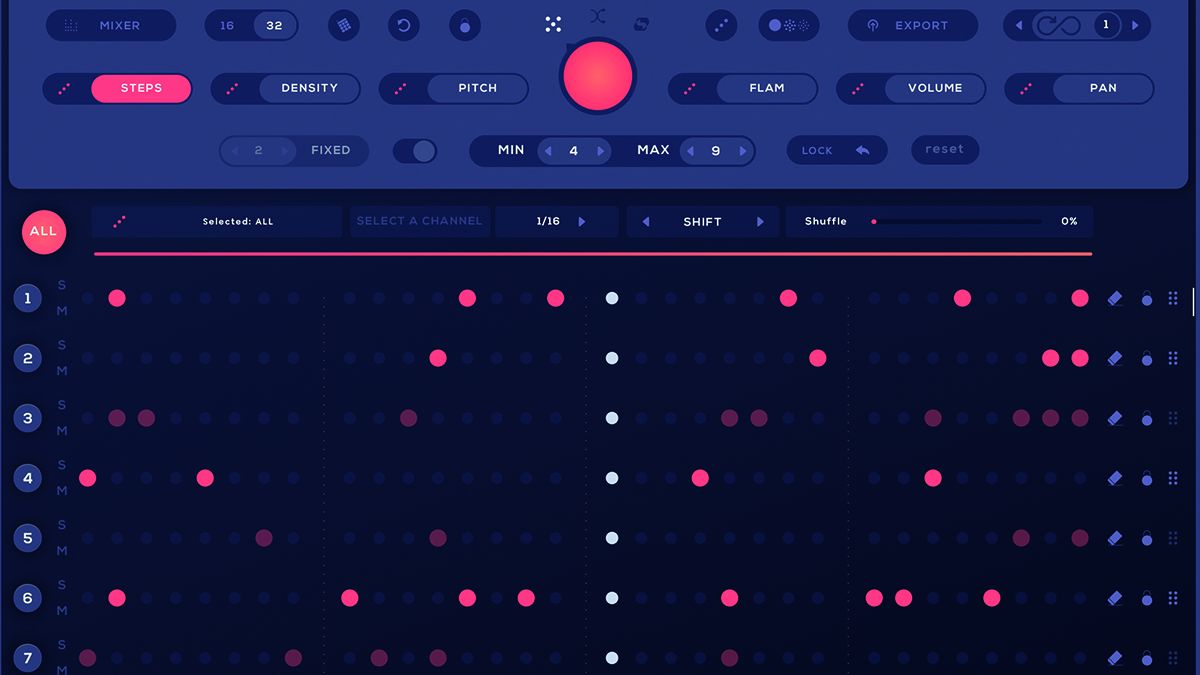Image resolution: width=1200 pixels, height=675 pixels.
Task: Click the pink pattern progress bar
Action: 593,254
